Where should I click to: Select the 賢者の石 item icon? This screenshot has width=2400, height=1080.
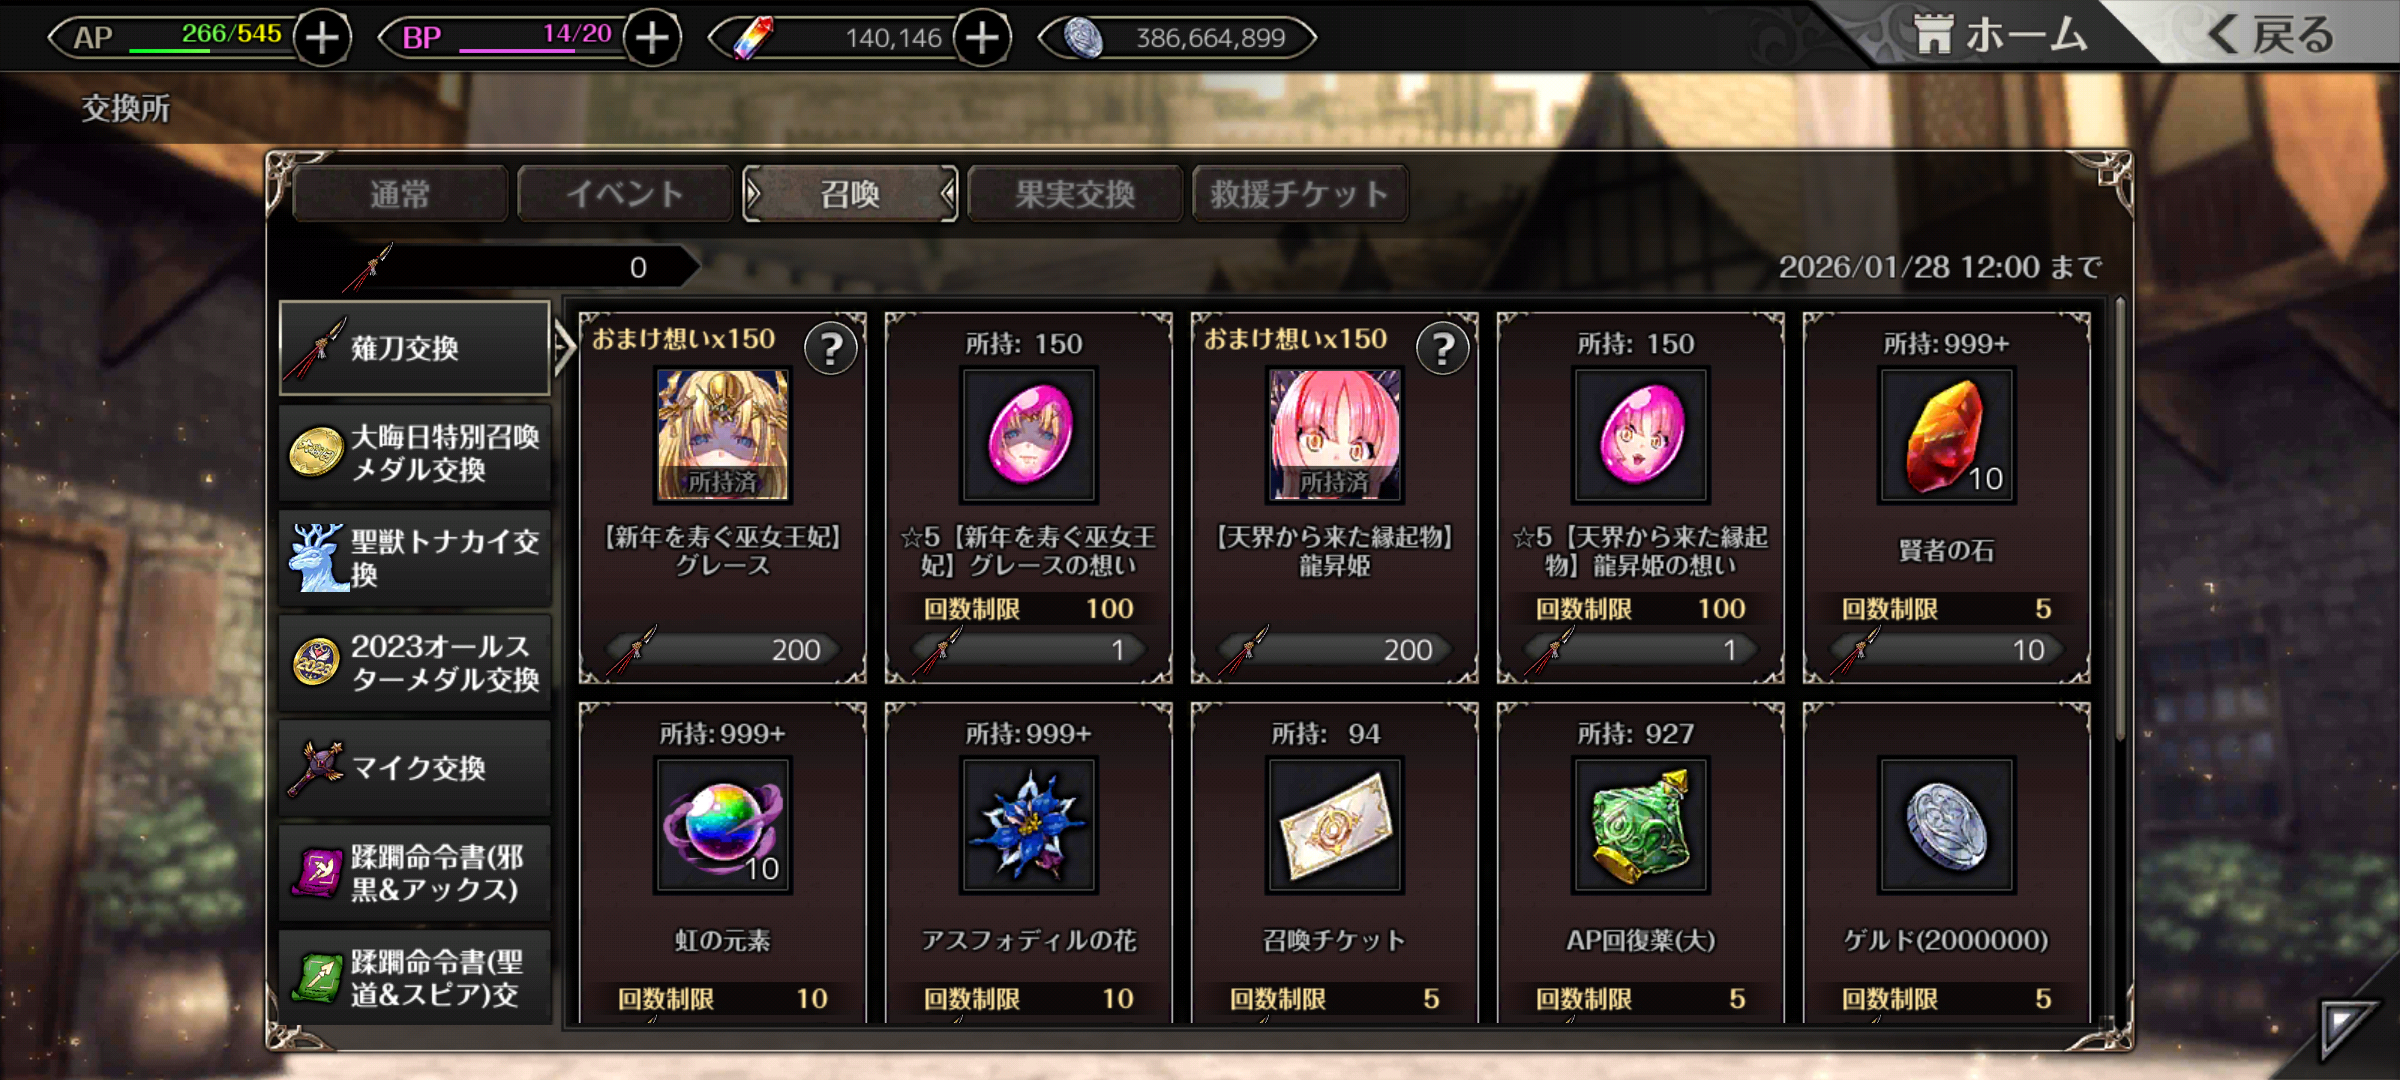[x=1946, y=435]
